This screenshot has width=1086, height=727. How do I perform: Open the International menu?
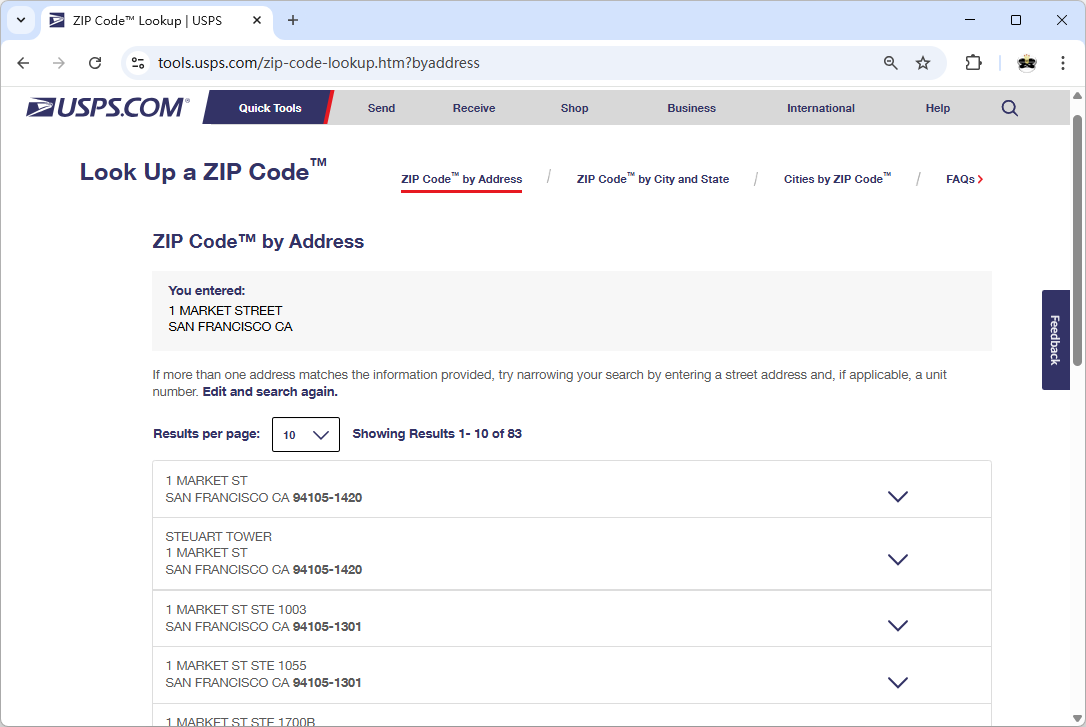[821, 108]
